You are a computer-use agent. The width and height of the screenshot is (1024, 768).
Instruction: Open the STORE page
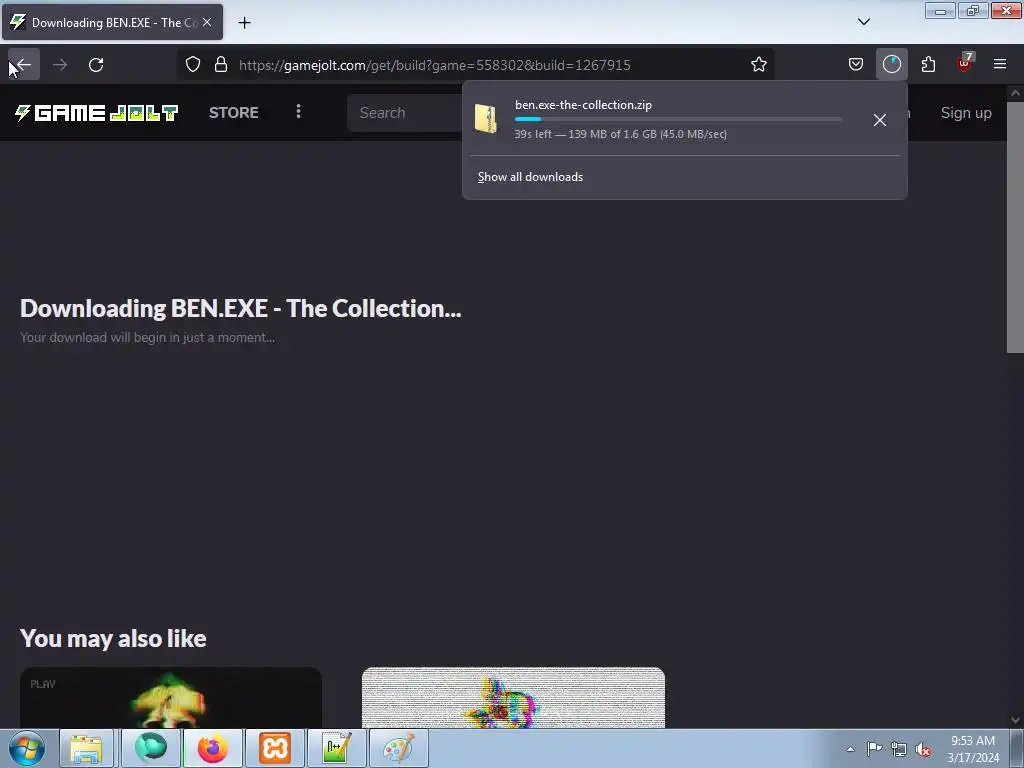(x=234, y=112)
